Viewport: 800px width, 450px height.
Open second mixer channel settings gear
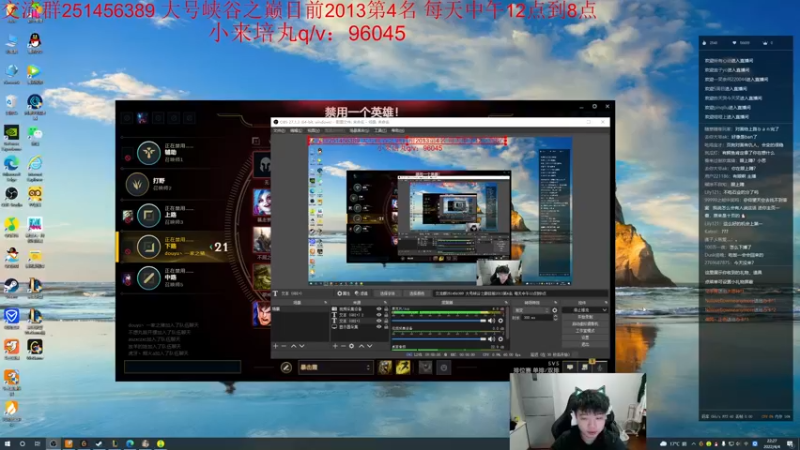click(x=501, y=339)
